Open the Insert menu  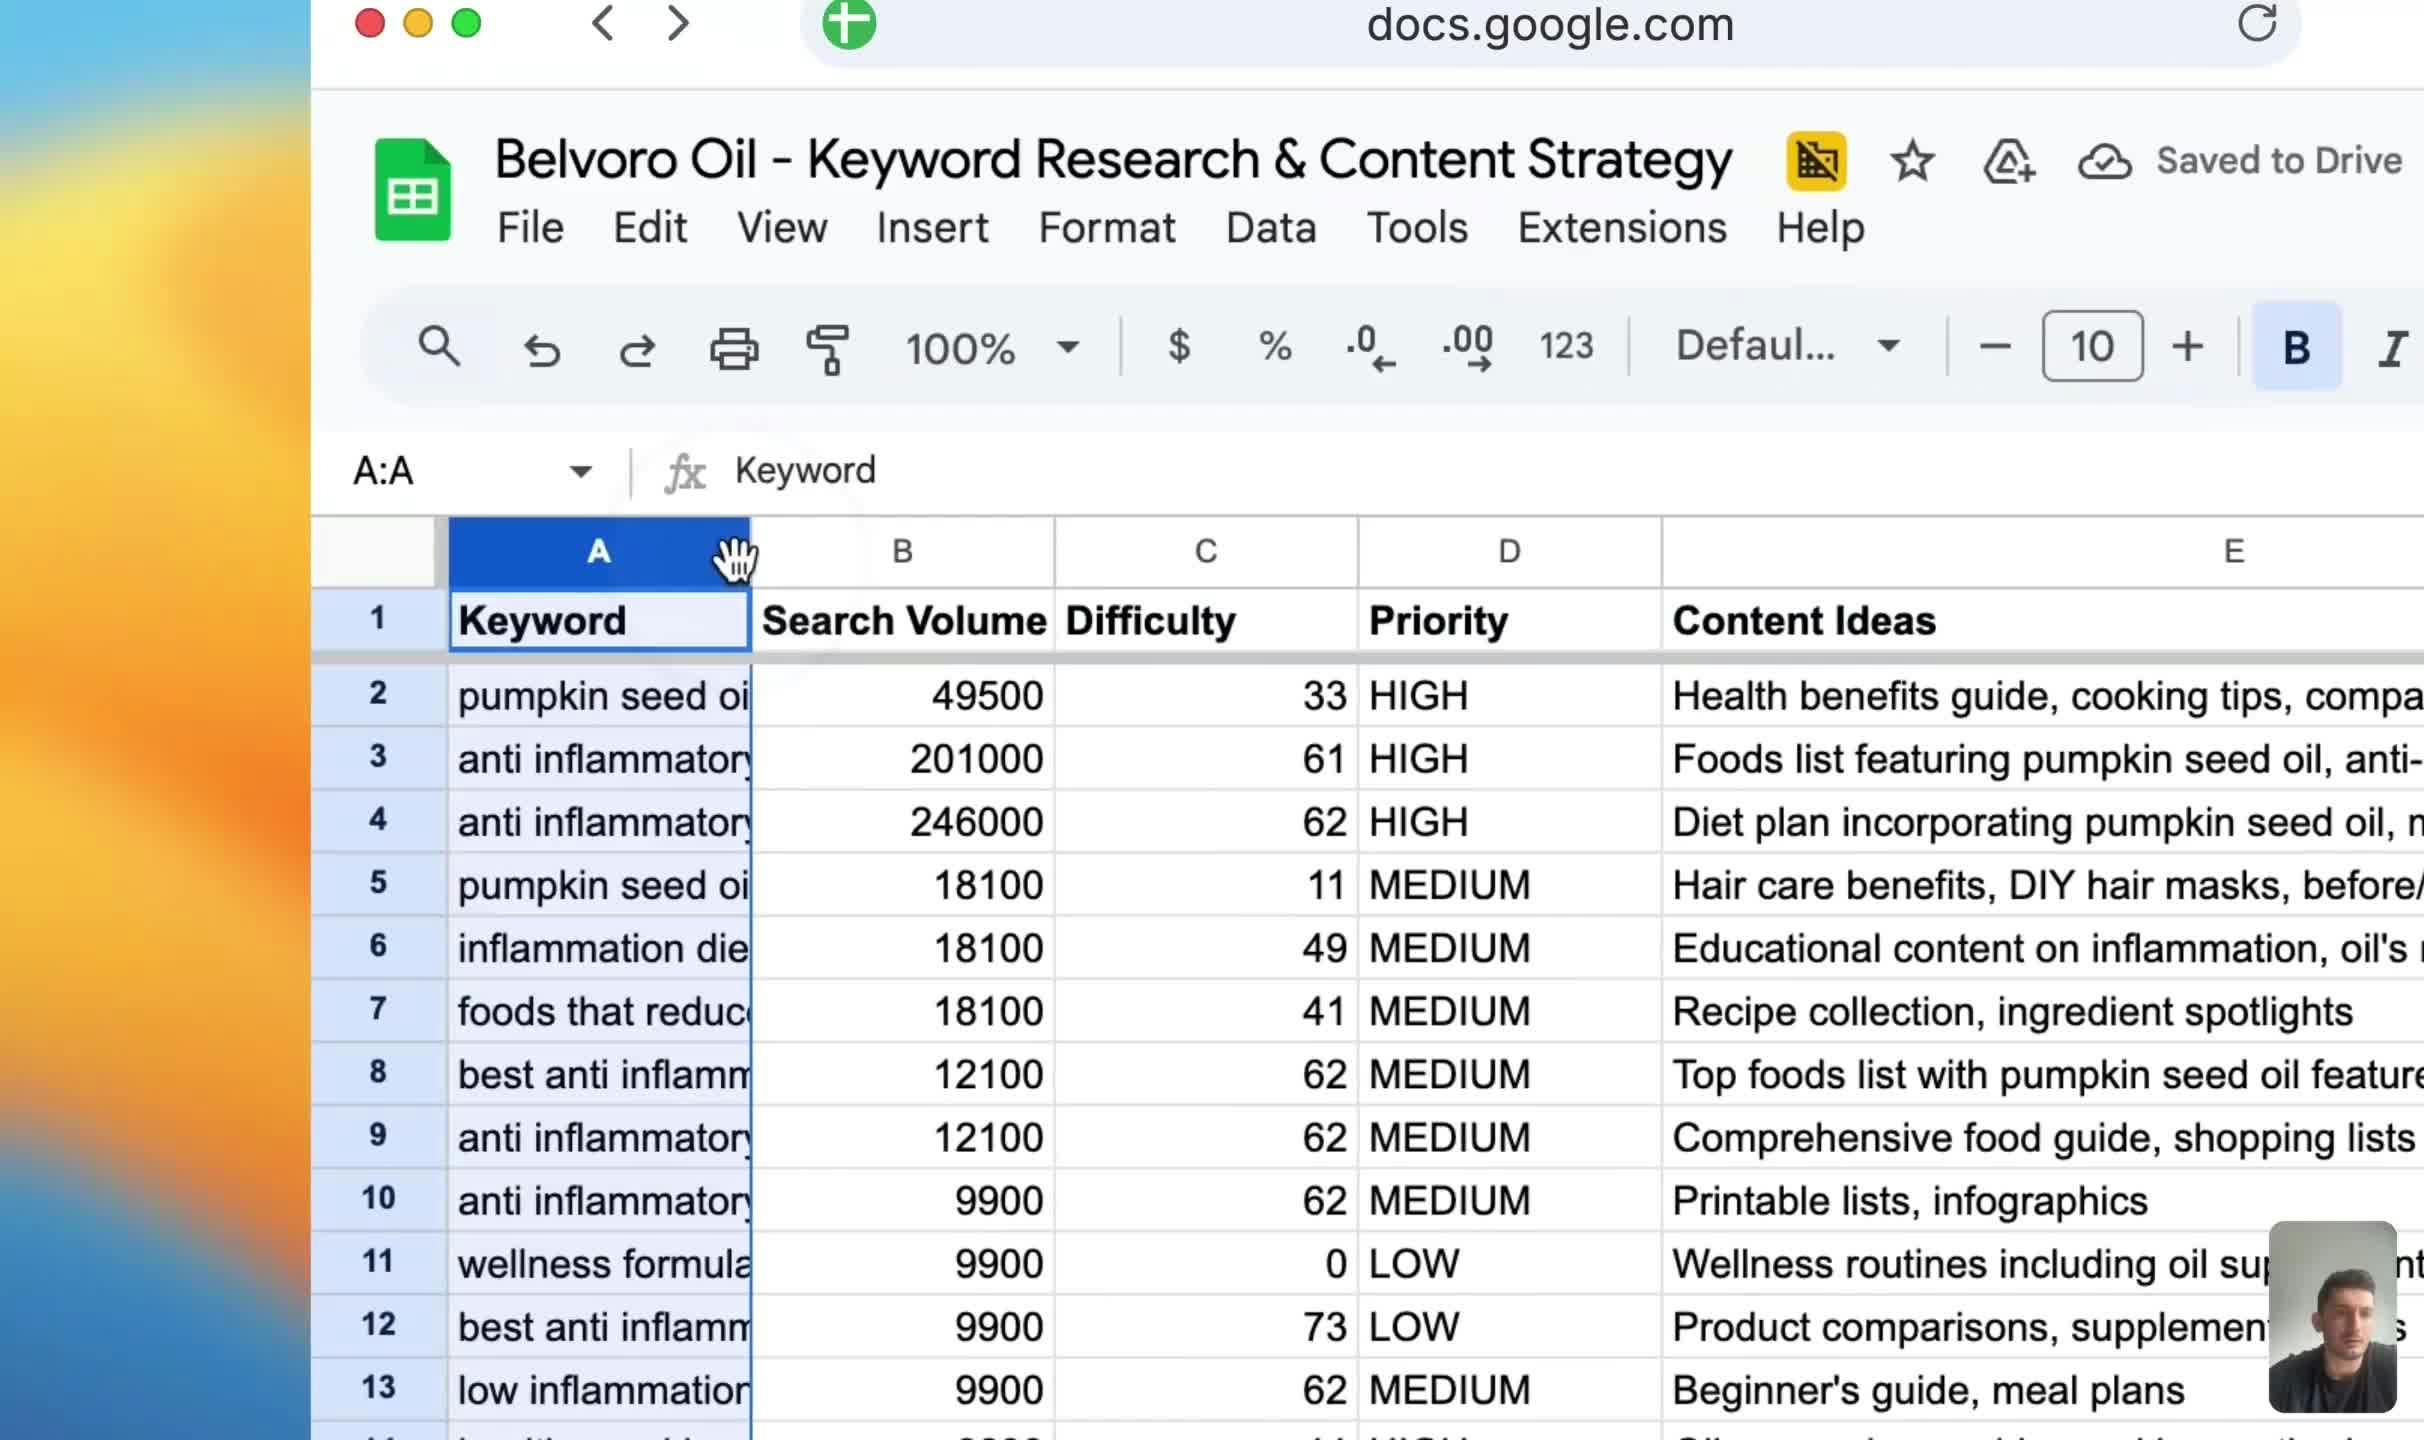pyautogui.click(x=932, y=228)
